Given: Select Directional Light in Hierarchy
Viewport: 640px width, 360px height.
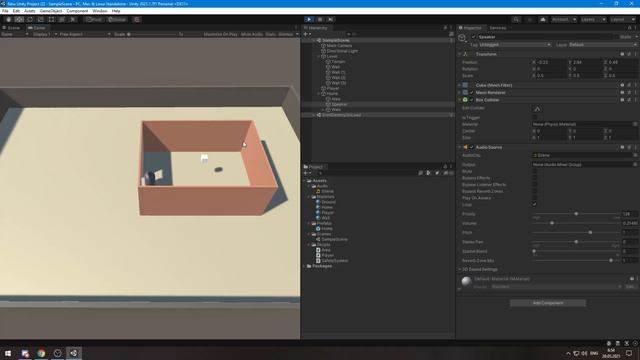Looking at the screenshot, I should click(342, 51).
